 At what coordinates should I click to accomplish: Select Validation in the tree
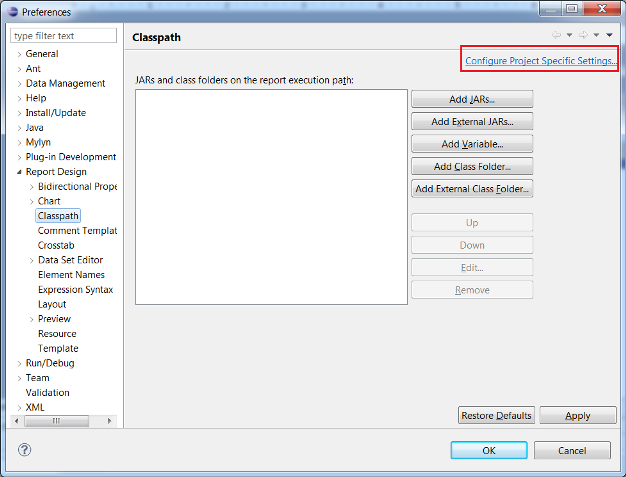(48, 393)
